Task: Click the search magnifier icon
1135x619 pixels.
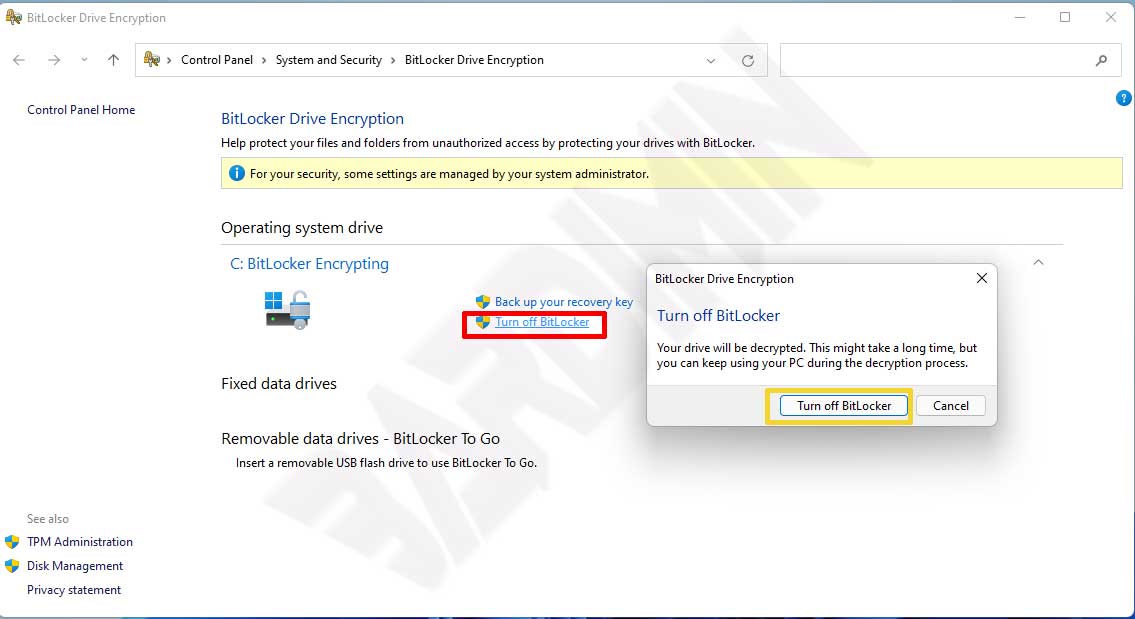Action: (x=1101, y=60)
